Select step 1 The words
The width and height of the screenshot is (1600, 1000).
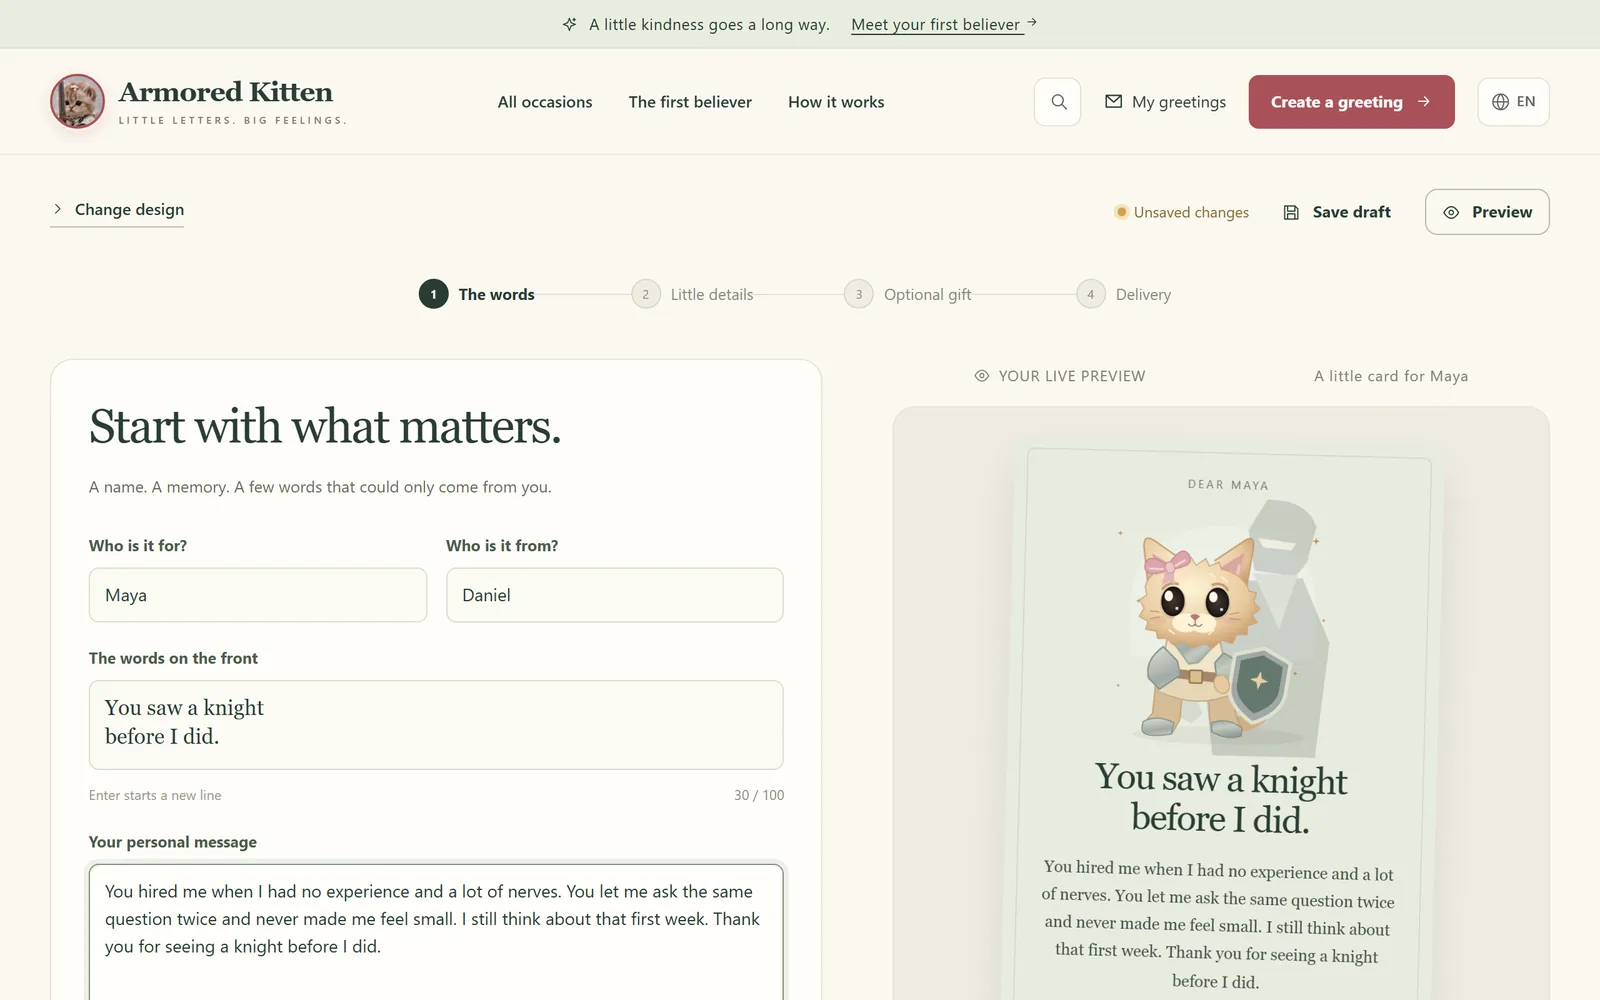click(x=477, y=294)
